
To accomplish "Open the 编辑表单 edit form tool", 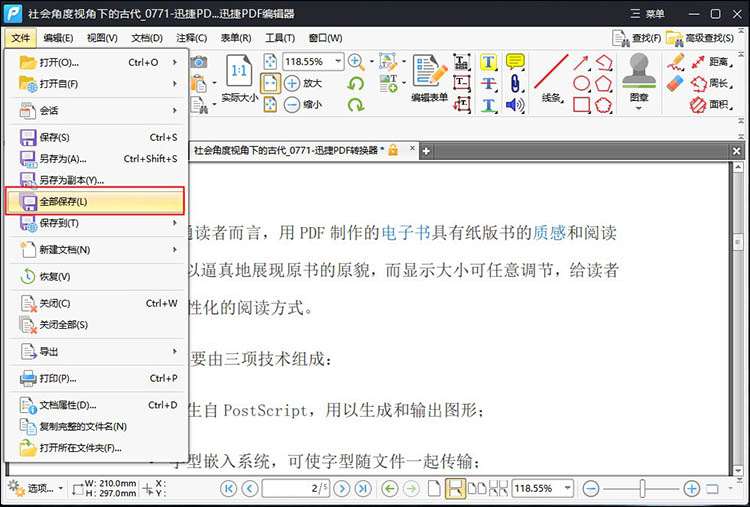I will pyautogui.click(x=430, y=79).
